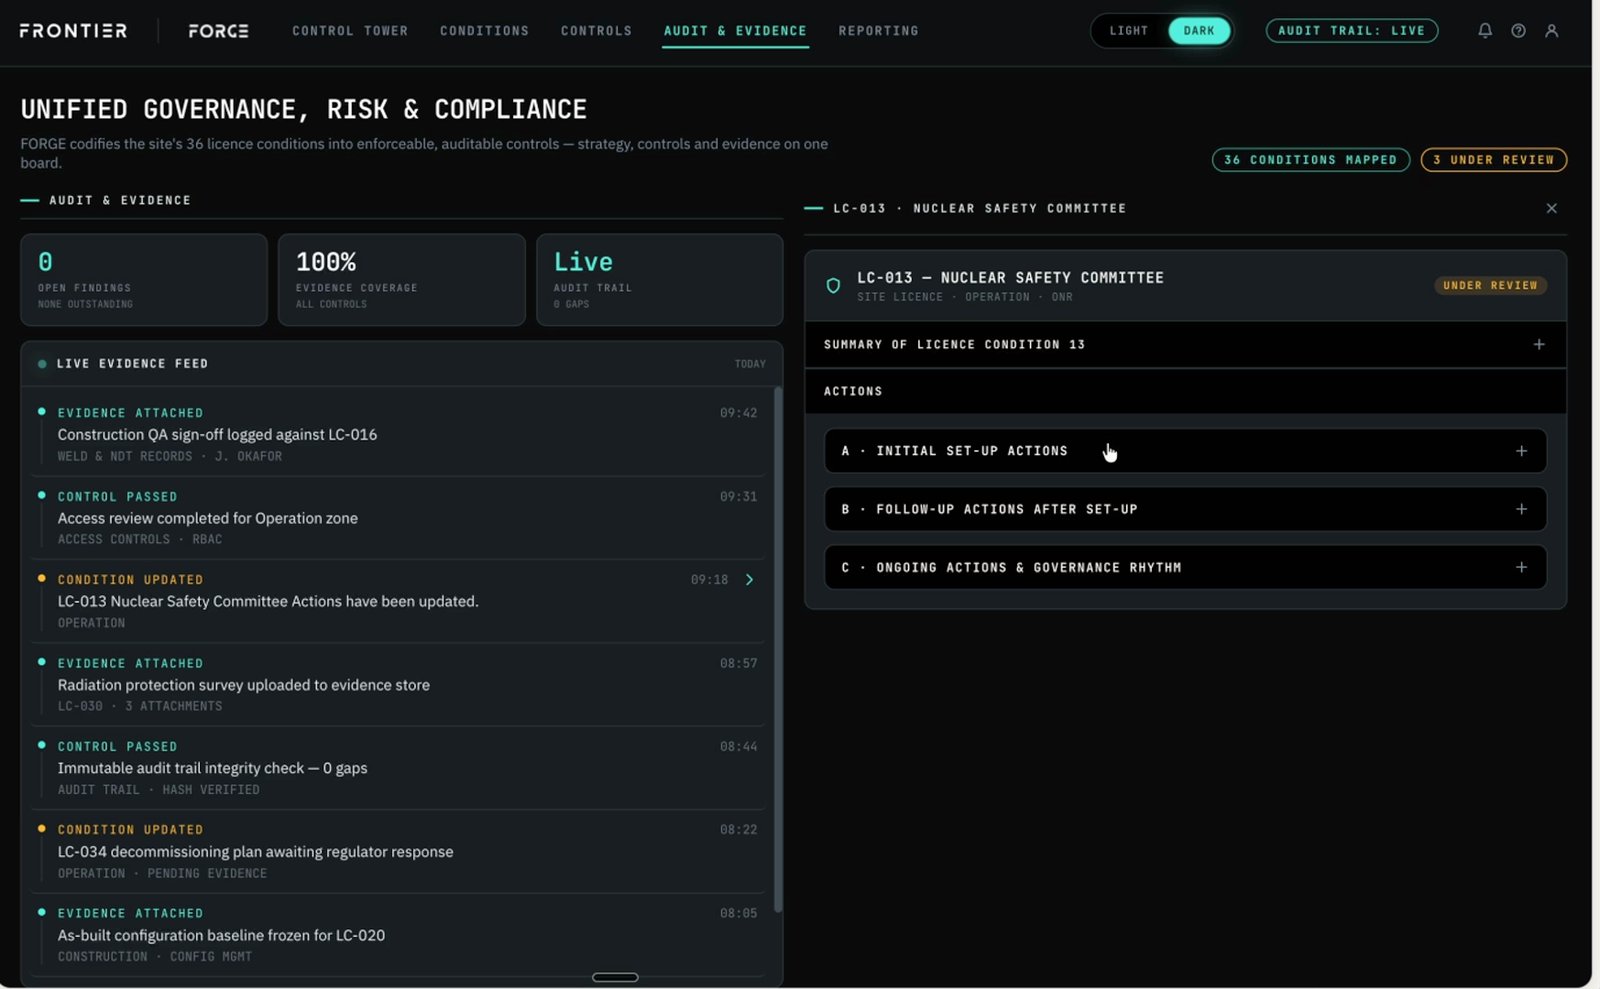The image size is (1600, 989).
Task: Close the LC-013 detail panel
Action: [x=1552, y=208]
